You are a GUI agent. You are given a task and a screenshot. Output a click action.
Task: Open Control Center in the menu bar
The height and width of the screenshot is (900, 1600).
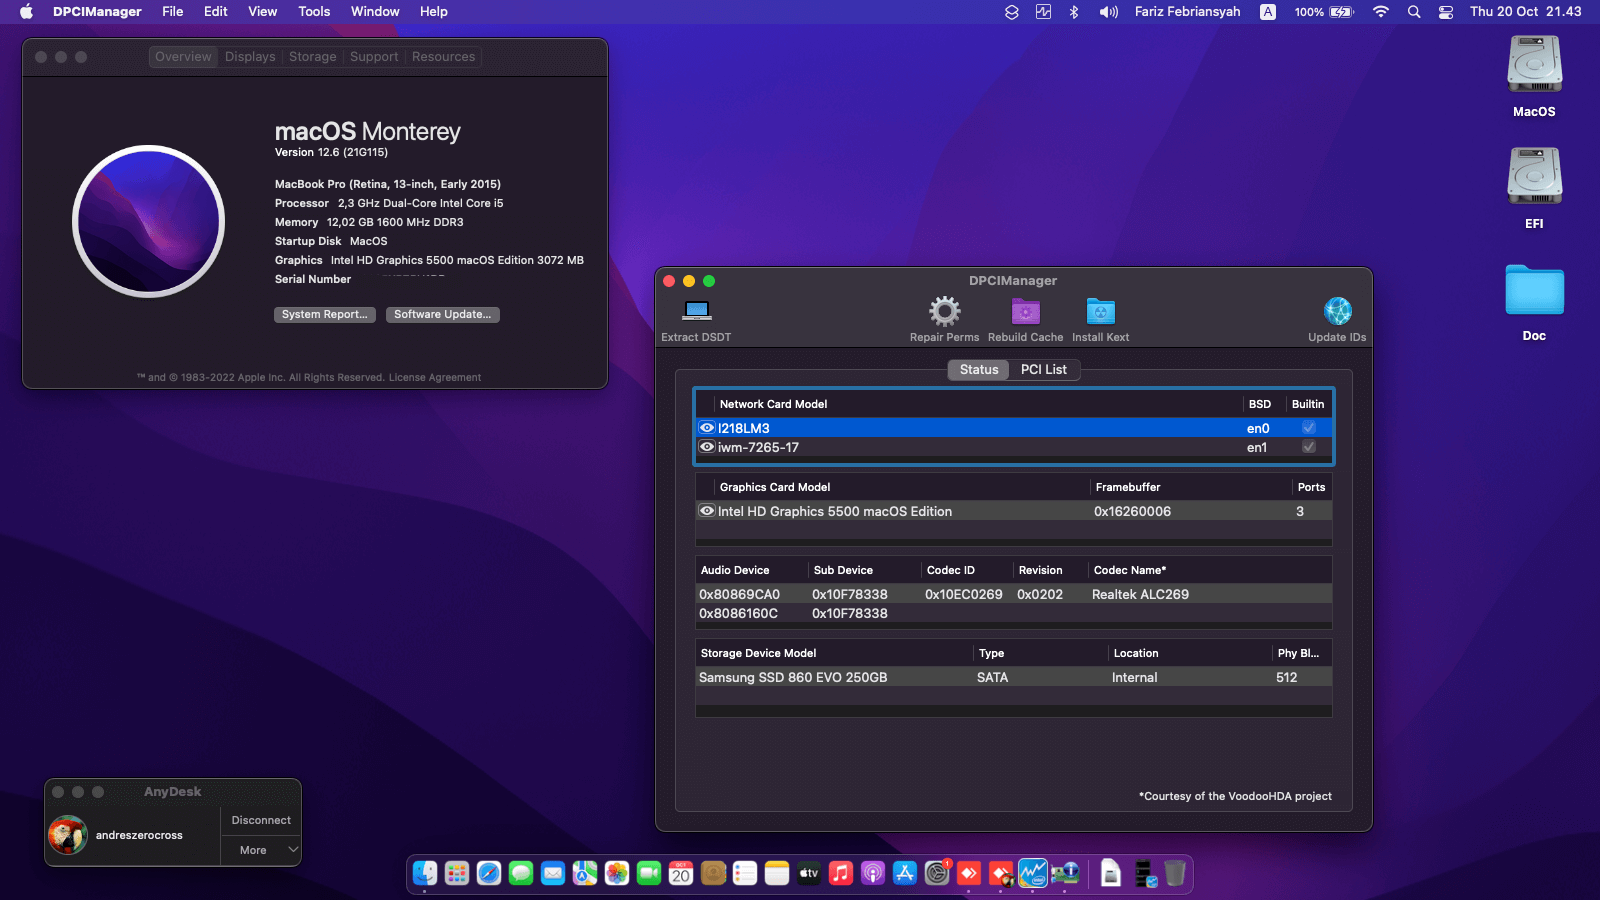1446,12
